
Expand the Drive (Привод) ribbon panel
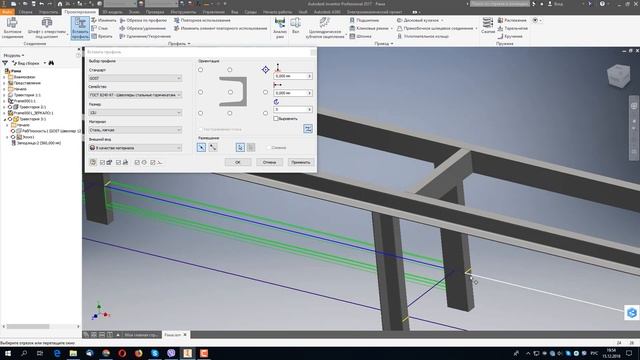pos(384,44)
